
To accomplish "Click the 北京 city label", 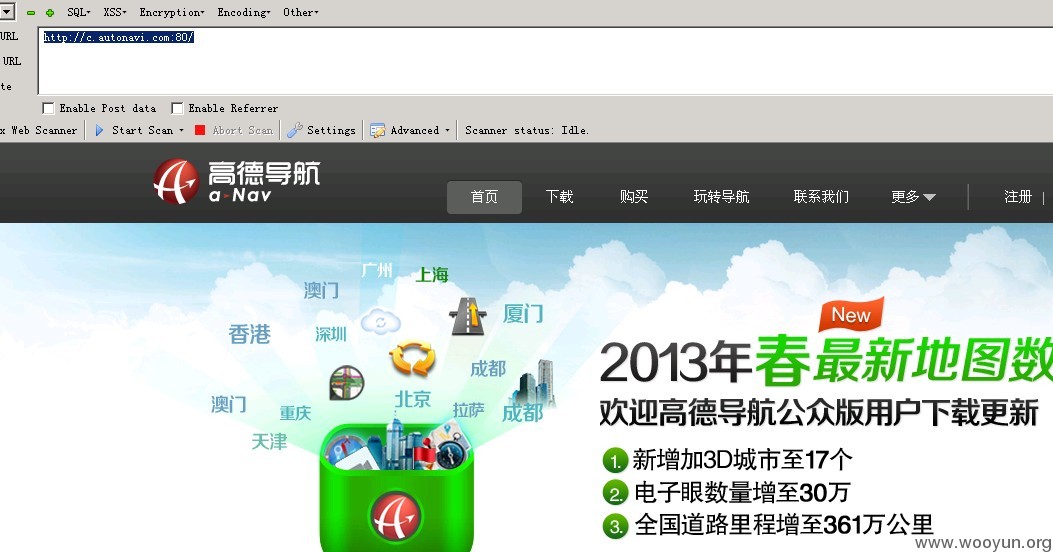I will click(x=412, y=399).
